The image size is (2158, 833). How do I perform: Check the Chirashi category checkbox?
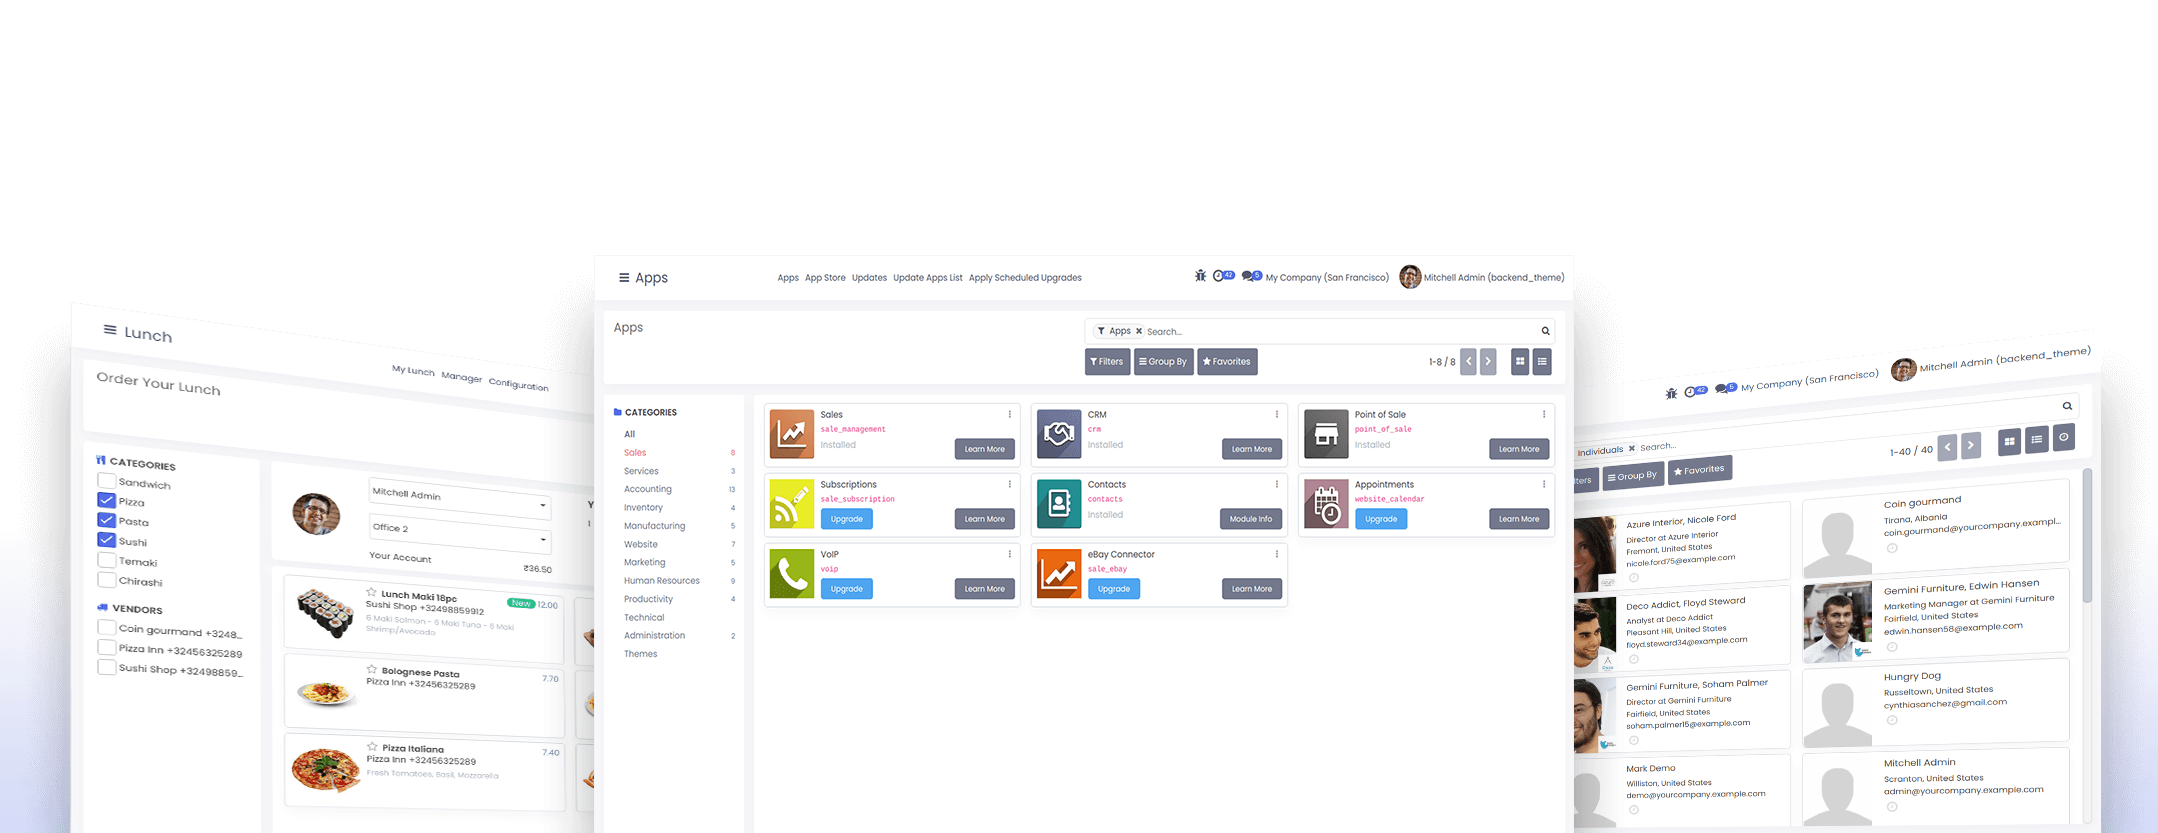pos(106,579)
